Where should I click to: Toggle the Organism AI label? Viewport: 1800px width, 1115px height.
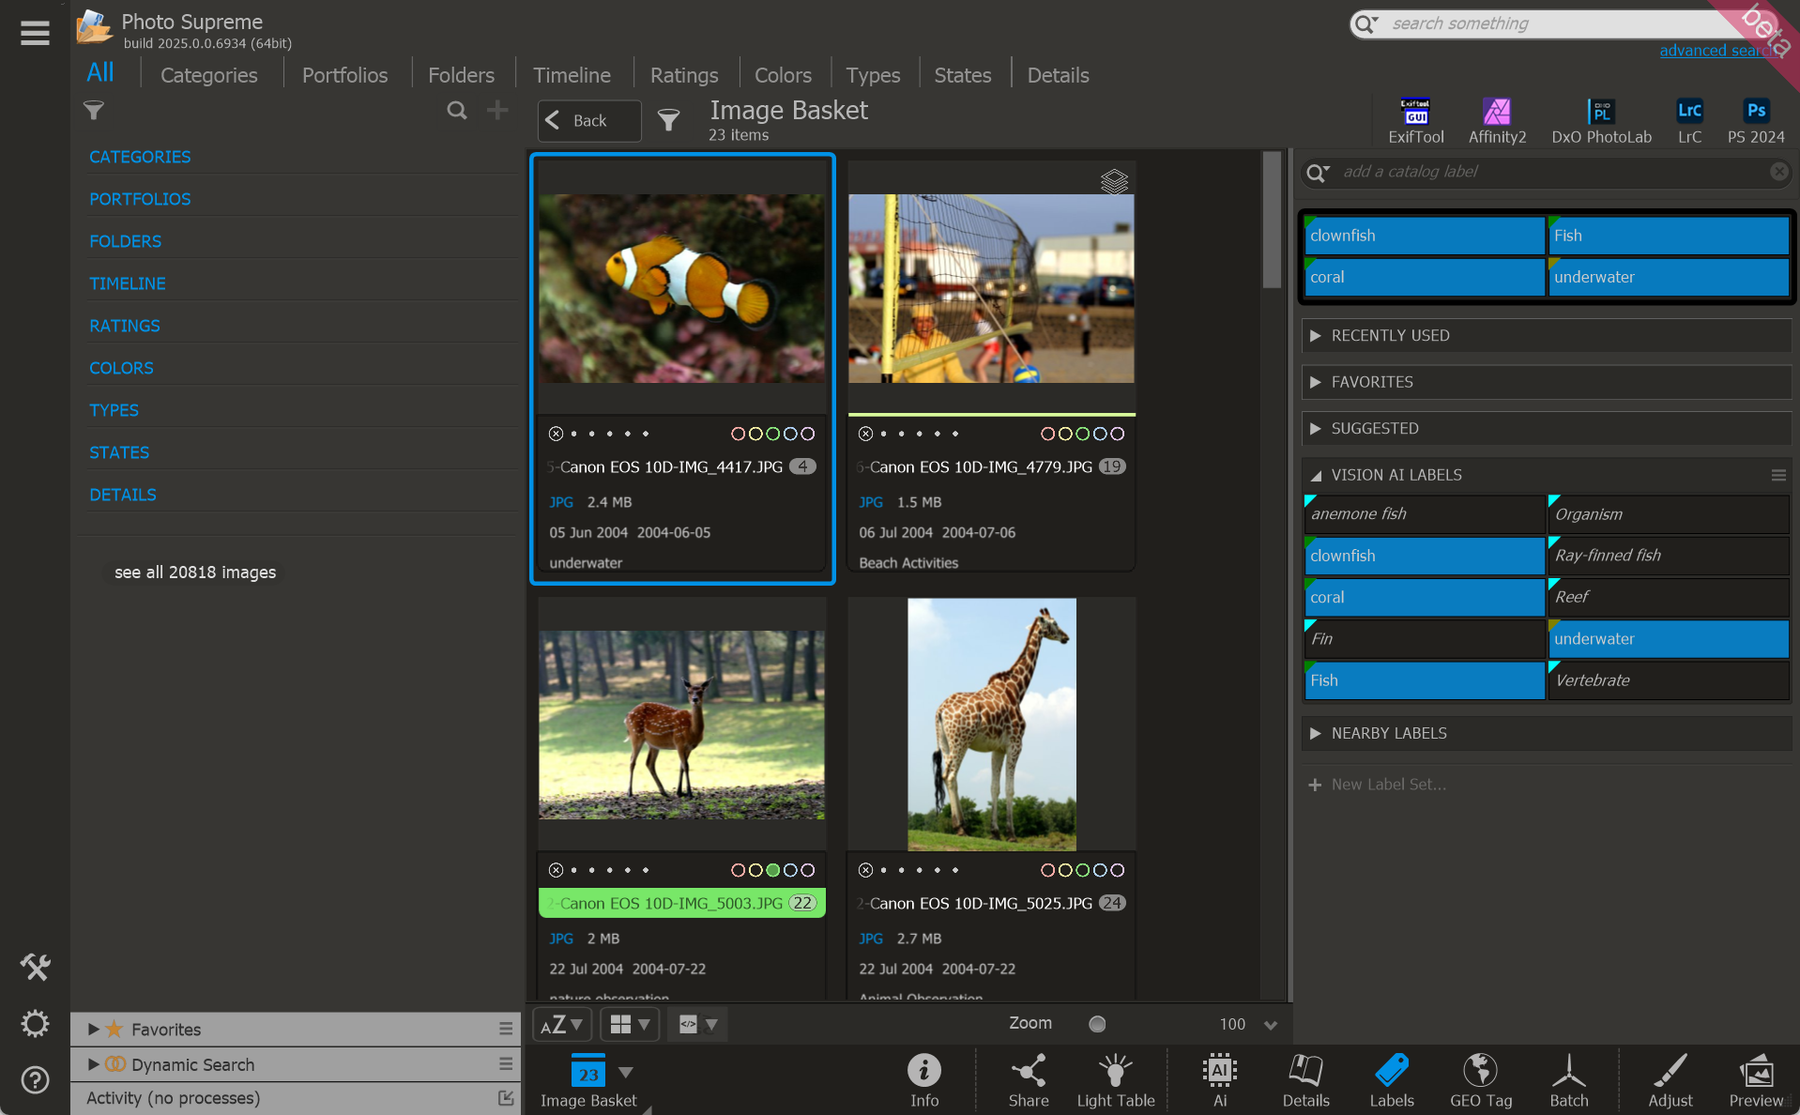[x=1668, y=514]
